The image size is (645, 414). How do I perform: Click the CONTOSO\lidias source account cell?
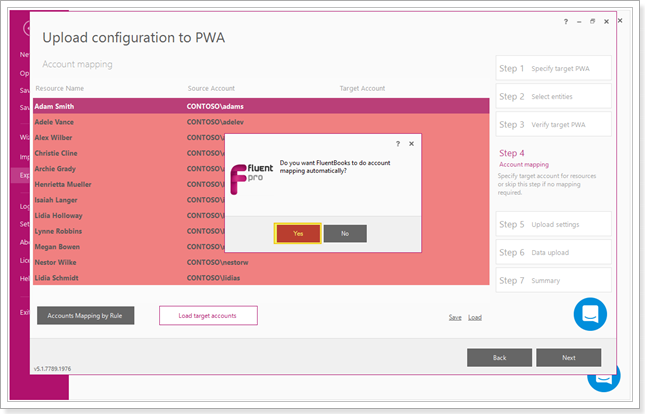(x=213, y=278)
